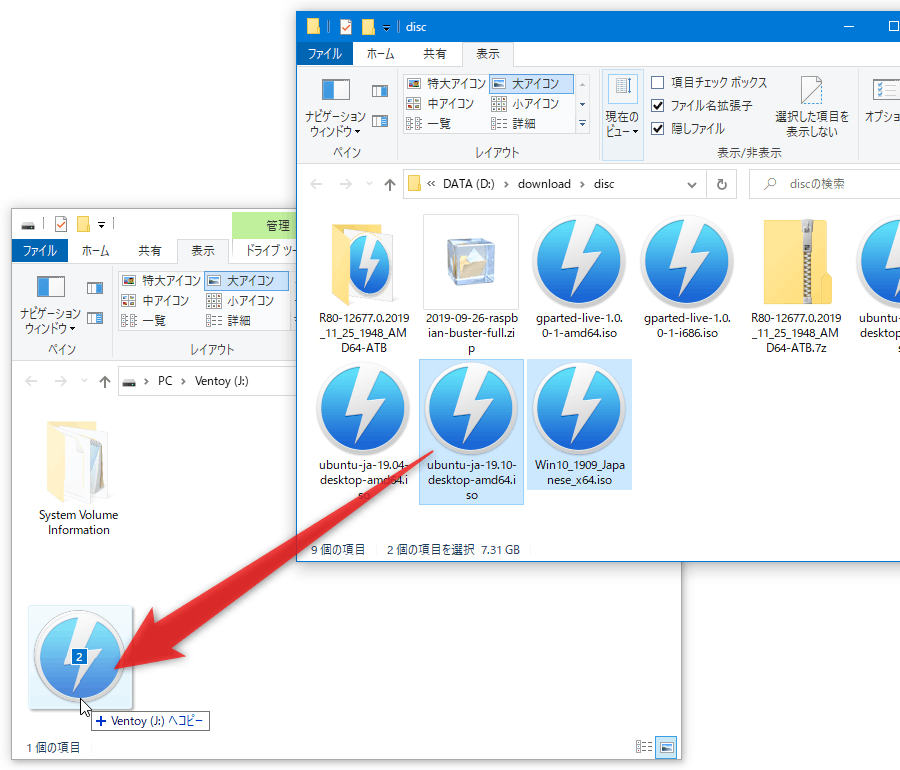
Task: Select the 2019-09-26-raspbian-buster-full.zip archive
Action: click(471, 285)
